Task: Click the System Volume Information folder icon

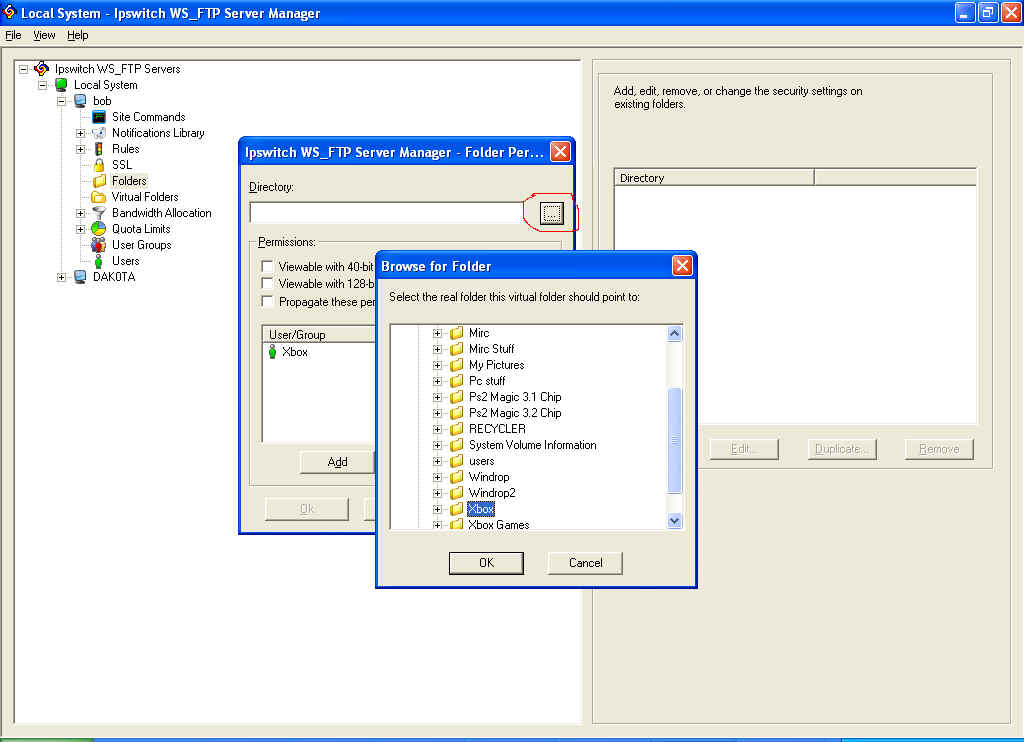Action: click(x=456, y=445)
